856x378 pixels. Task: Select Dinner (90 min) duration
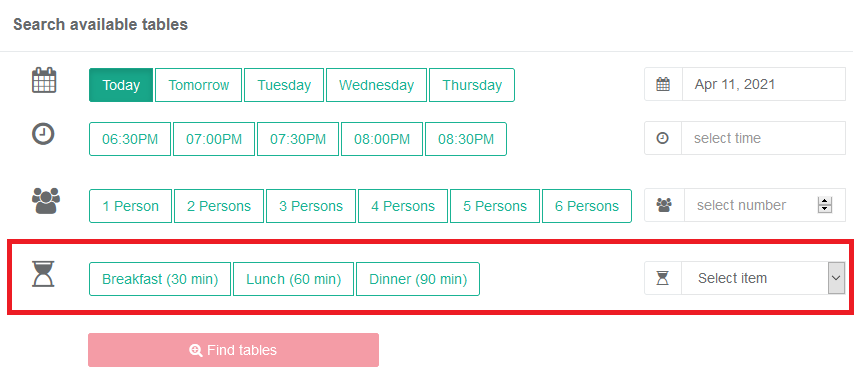click(418, 279)
